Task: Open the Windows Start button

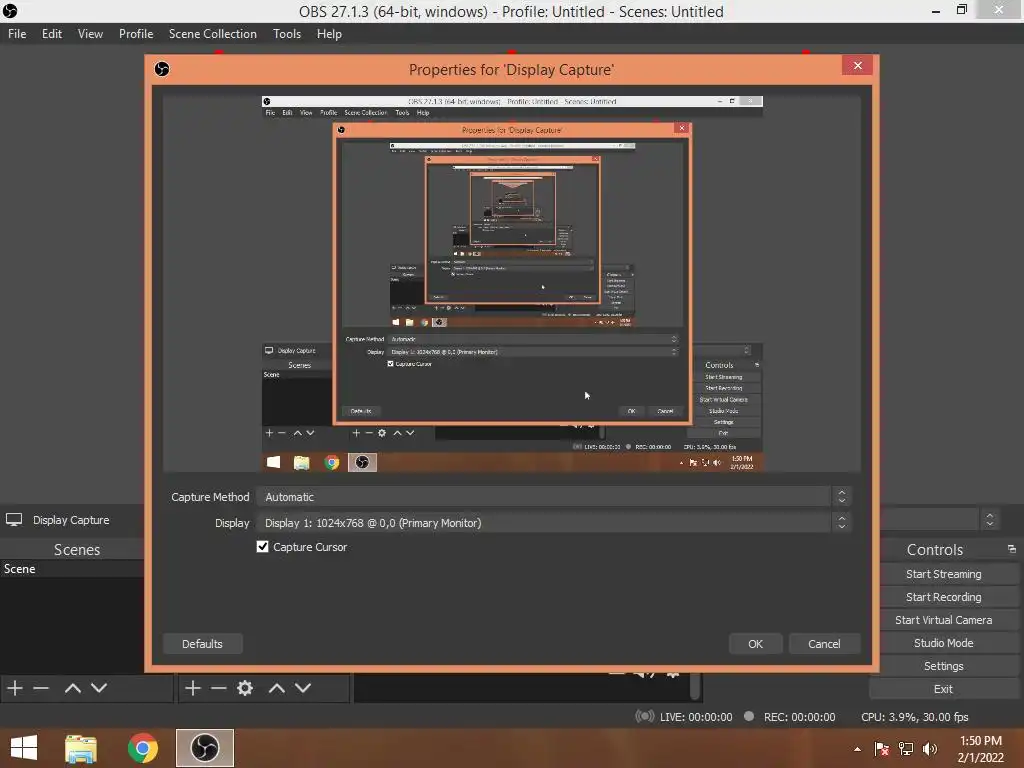Action: tap(24, 748)
